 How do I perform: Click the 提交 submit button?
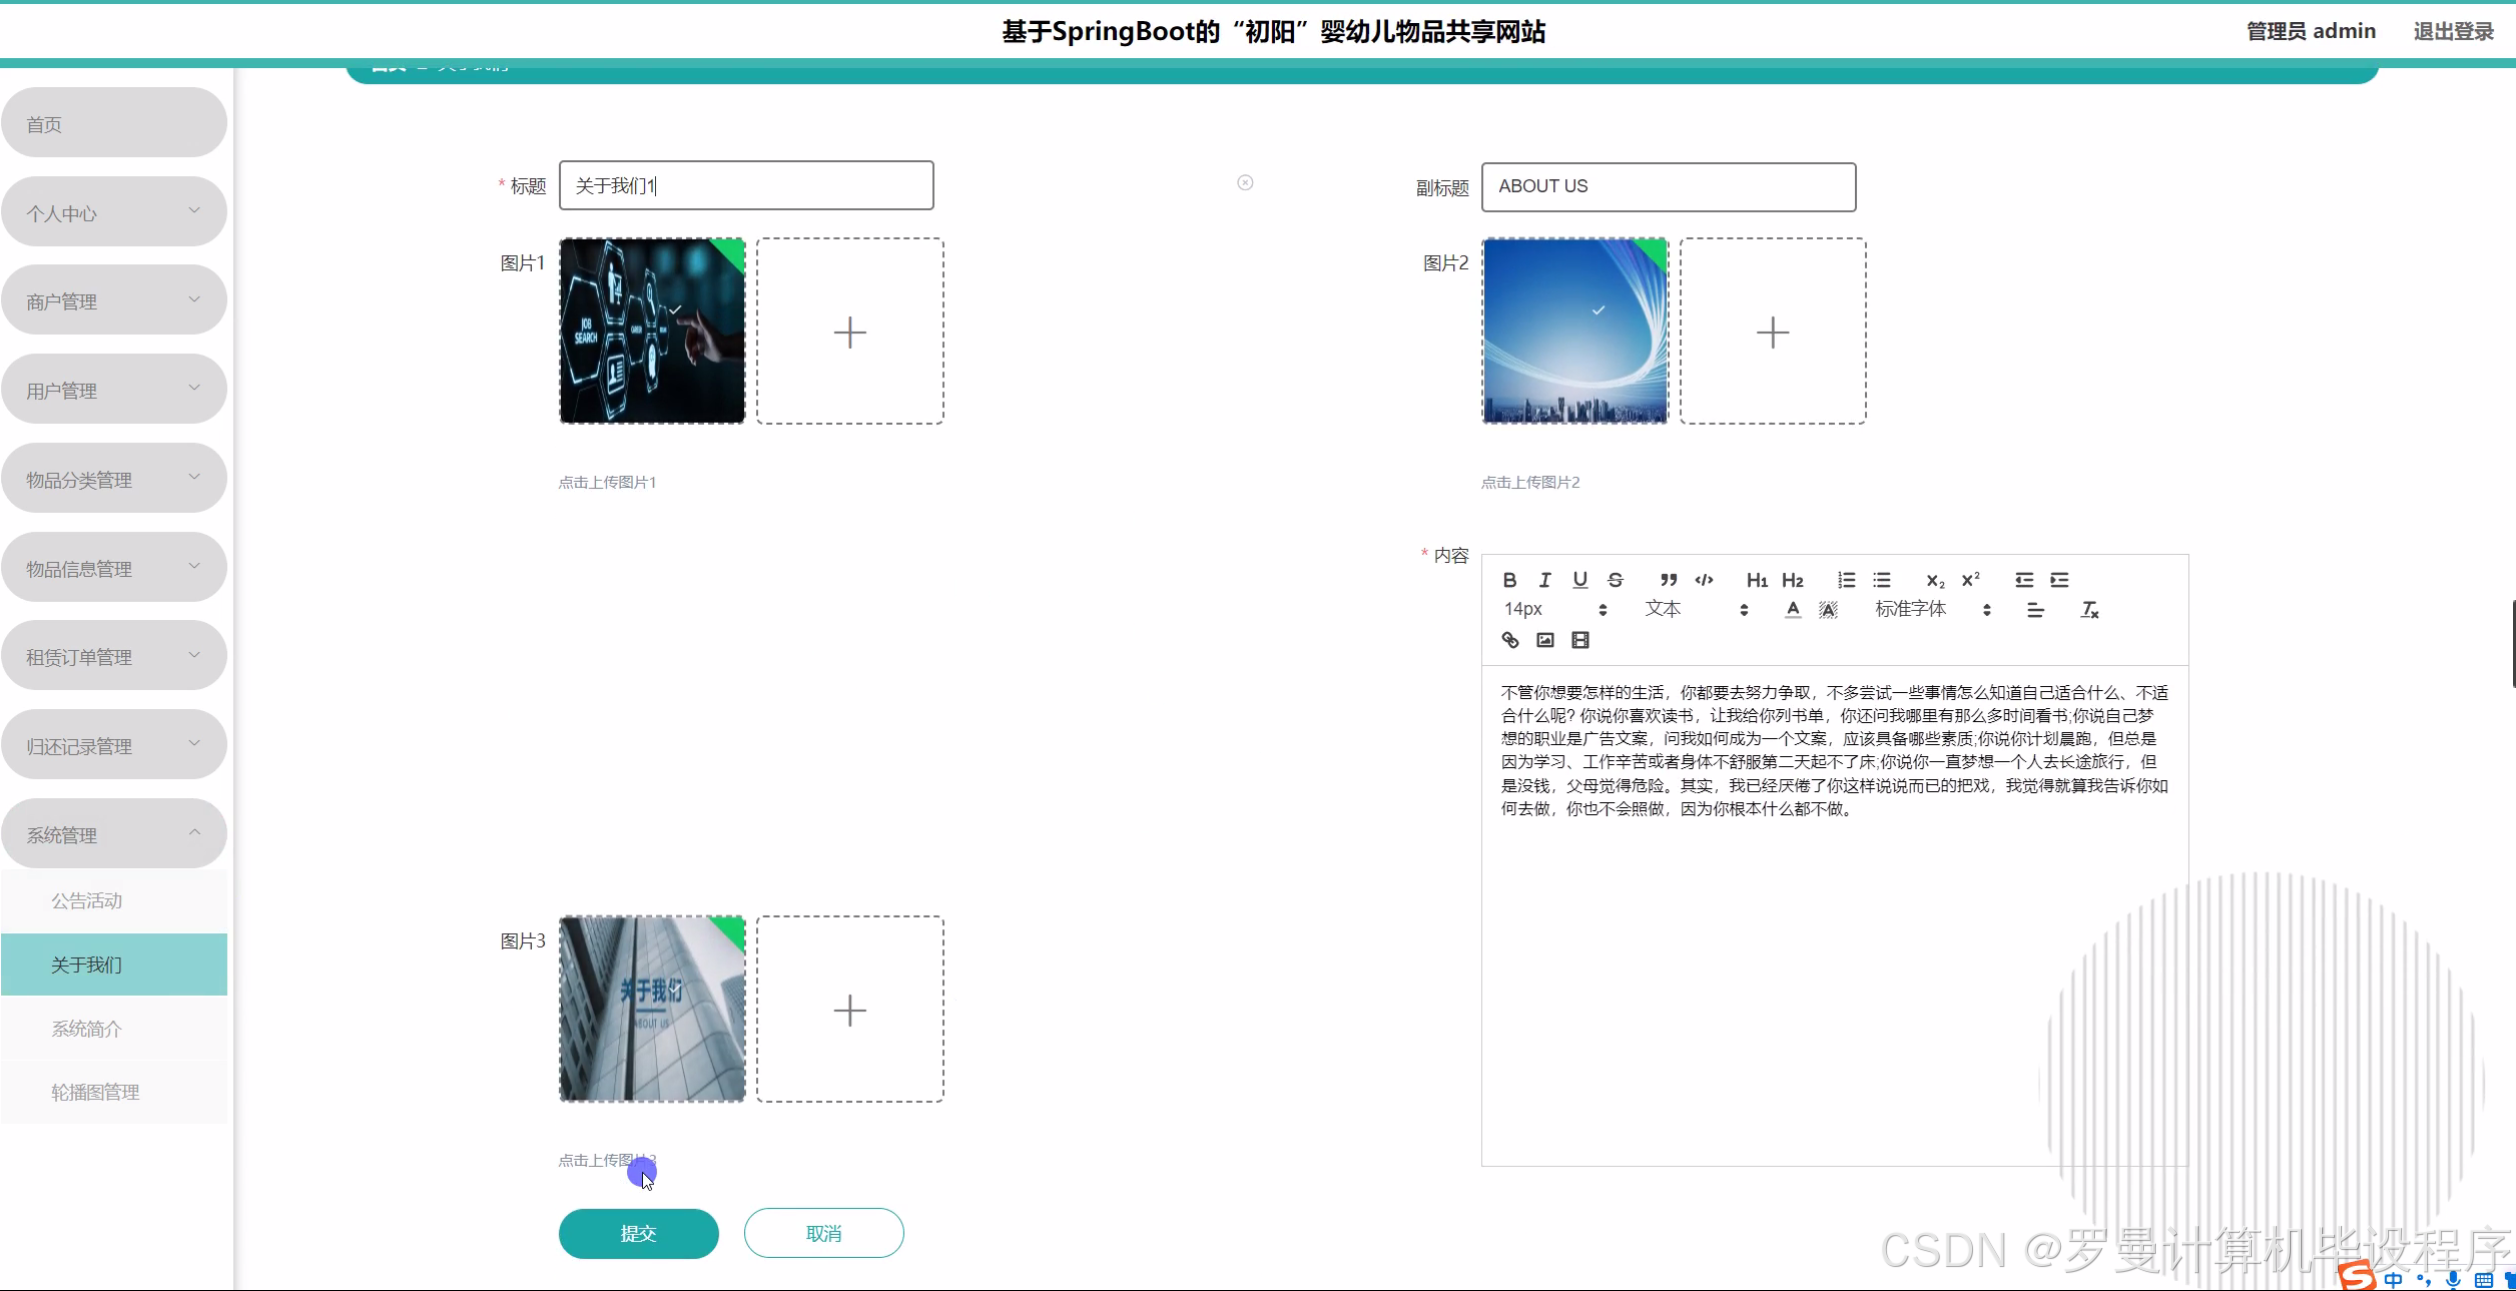(638, 1233)
